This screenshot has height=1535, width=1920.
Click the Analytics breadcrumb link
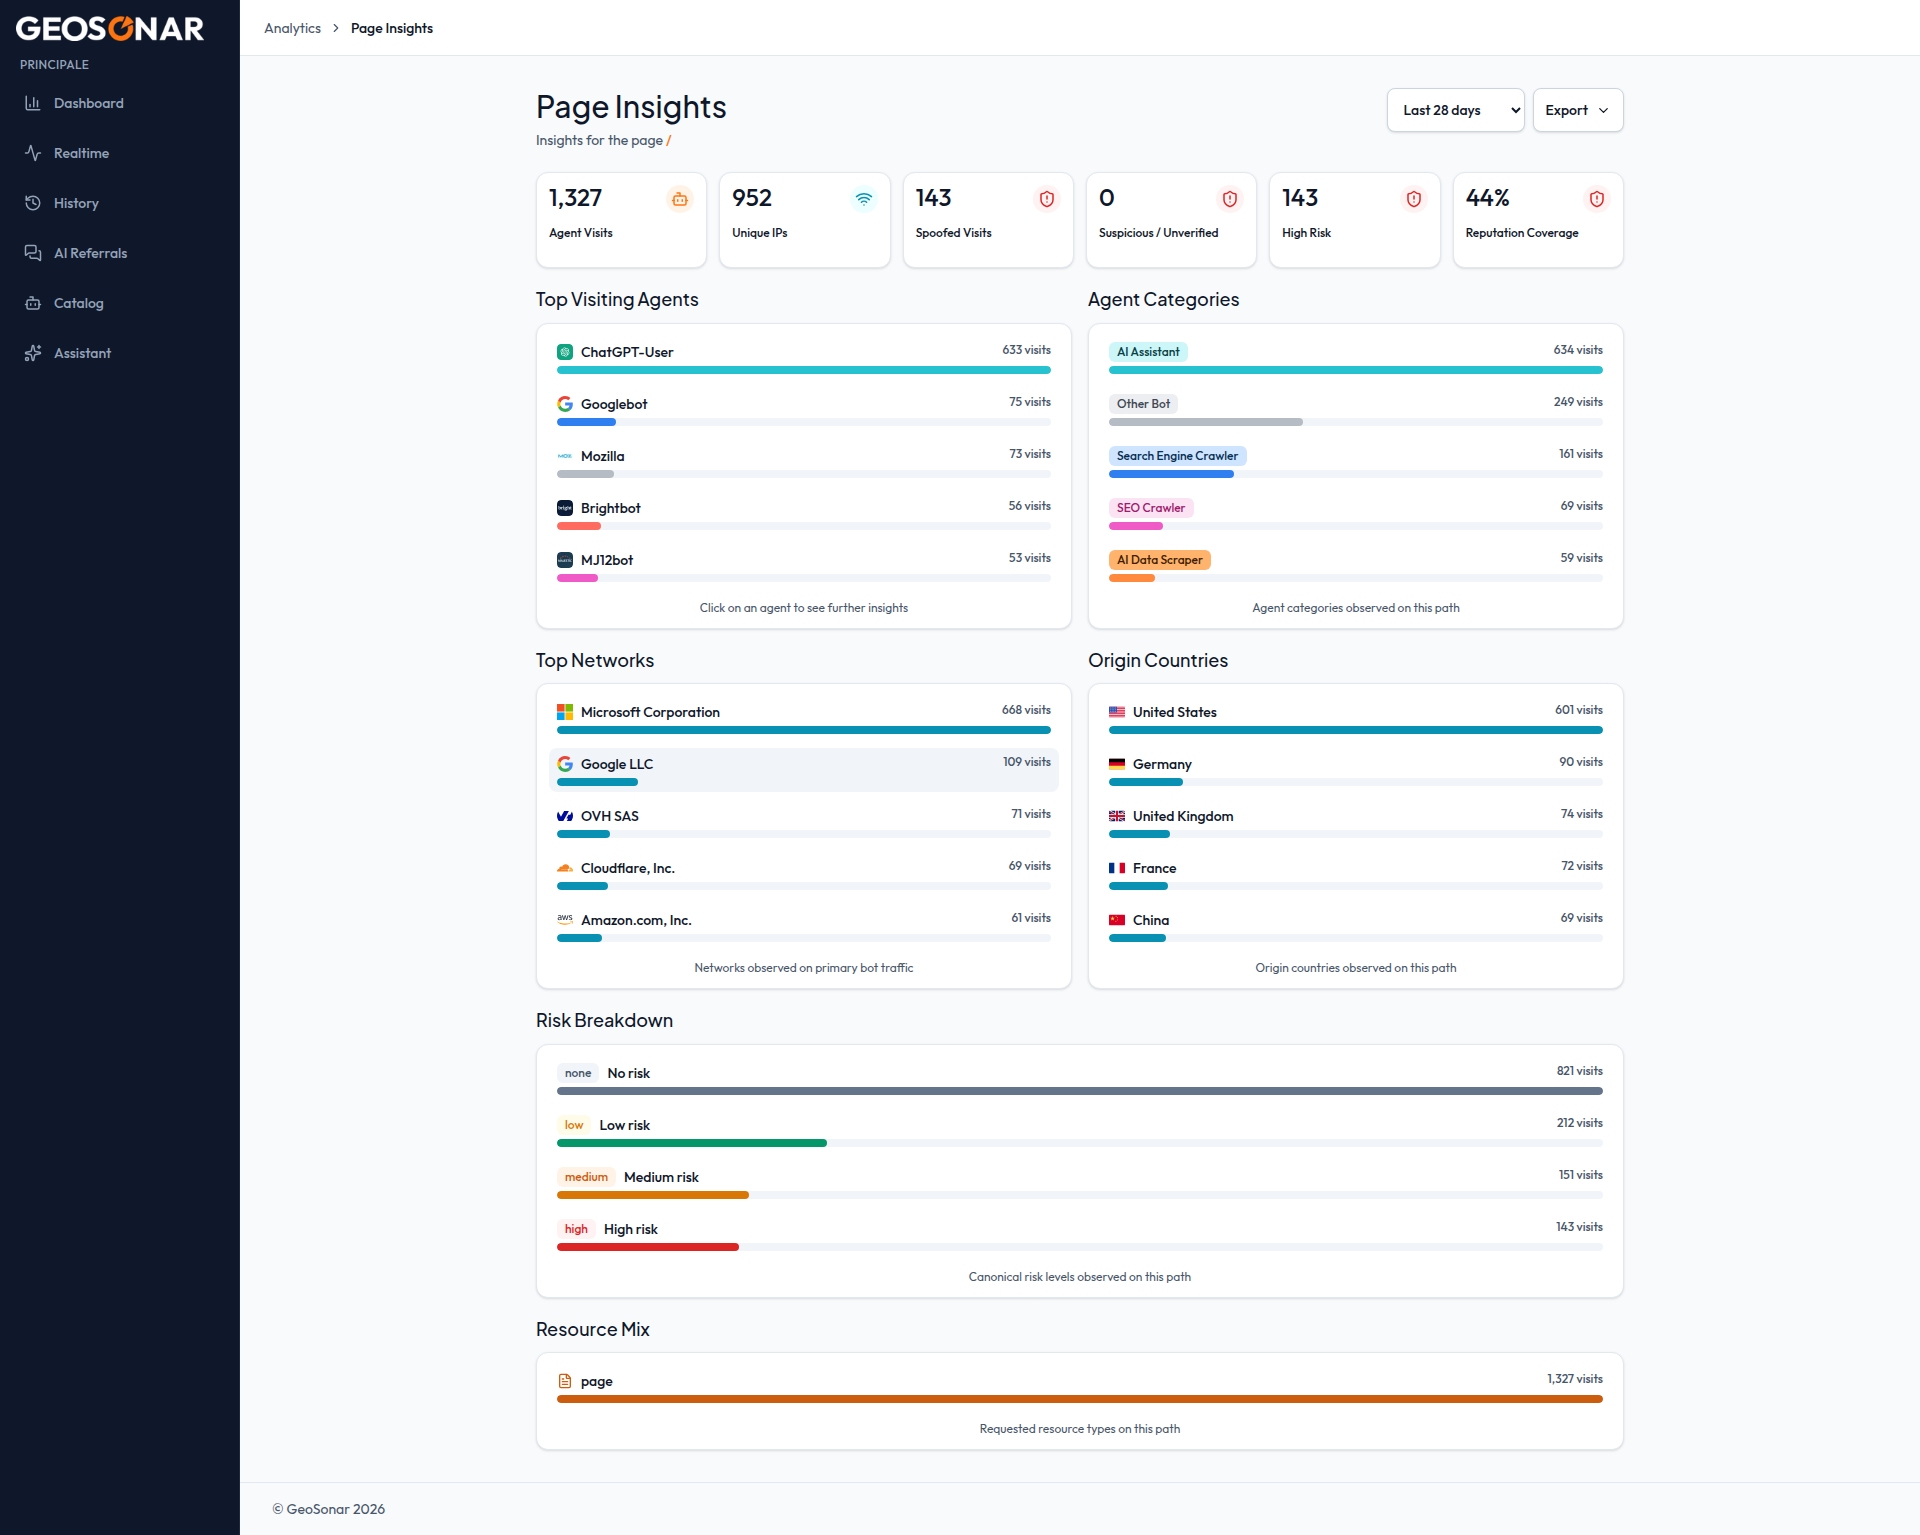292,28
